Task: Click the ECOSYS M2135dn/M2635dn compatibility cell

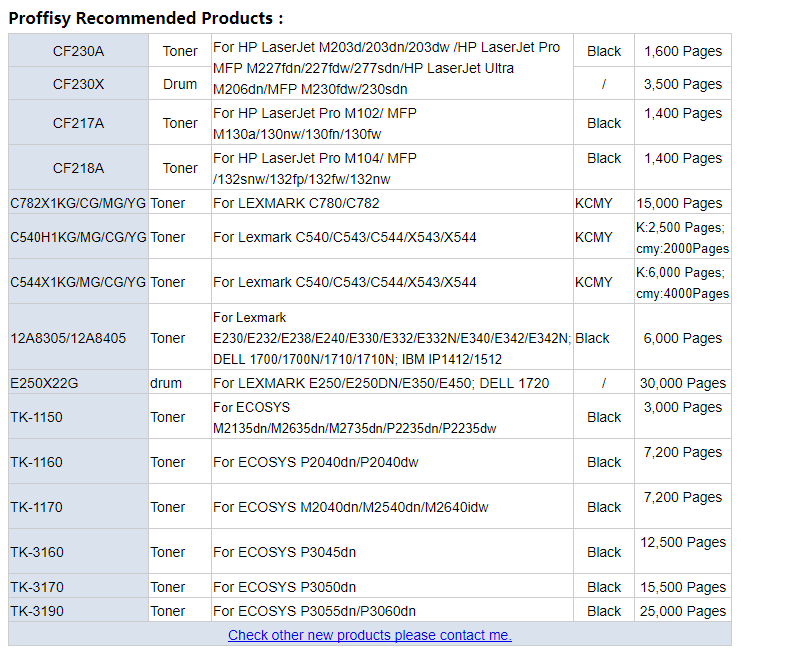Action: click(392, 416)
